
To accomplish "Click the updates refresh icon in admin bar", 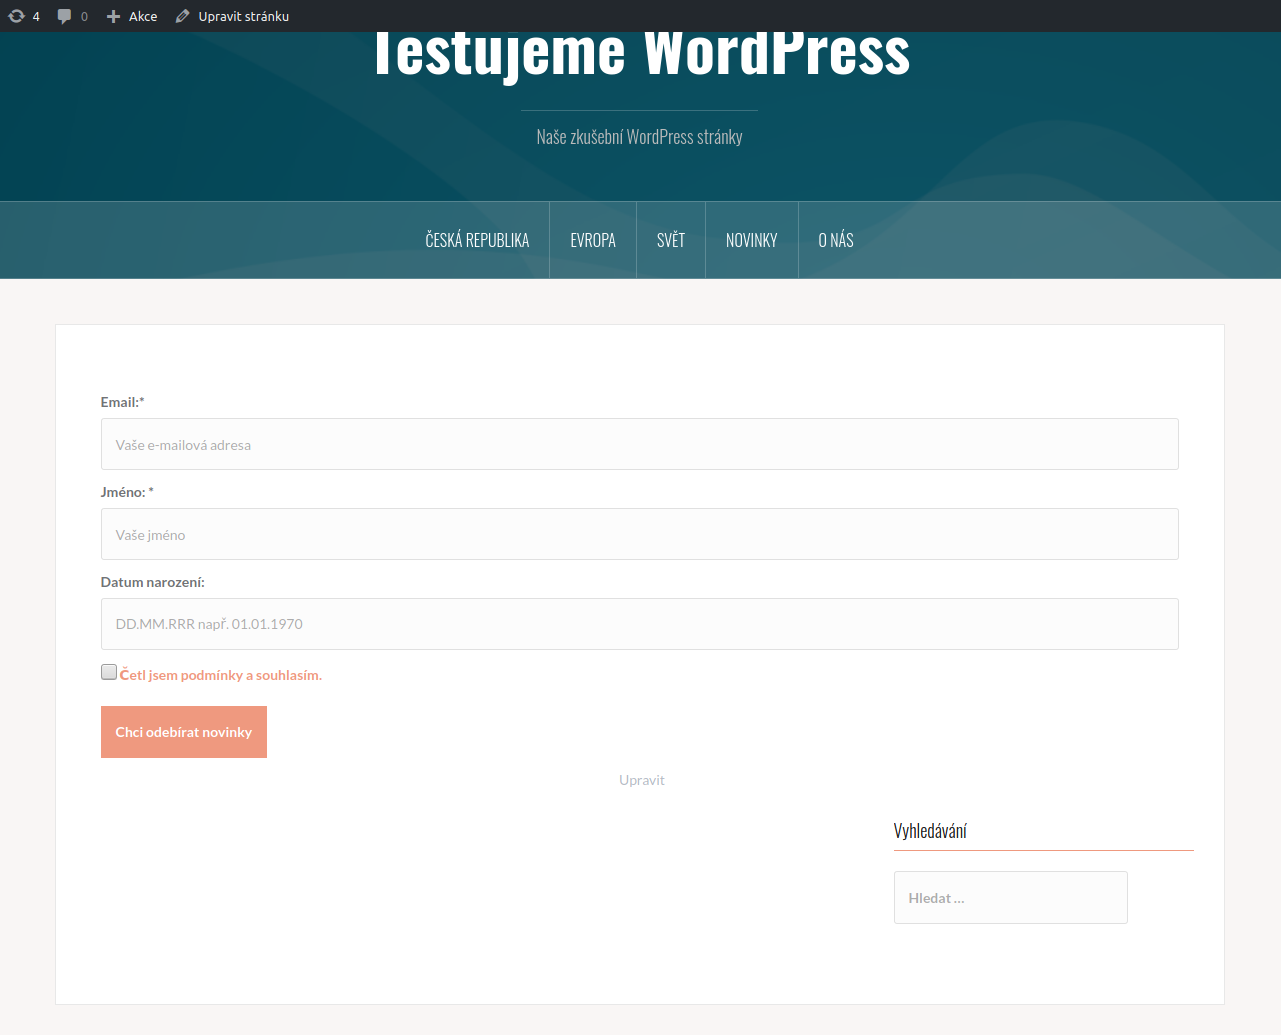I will [16, 16].
